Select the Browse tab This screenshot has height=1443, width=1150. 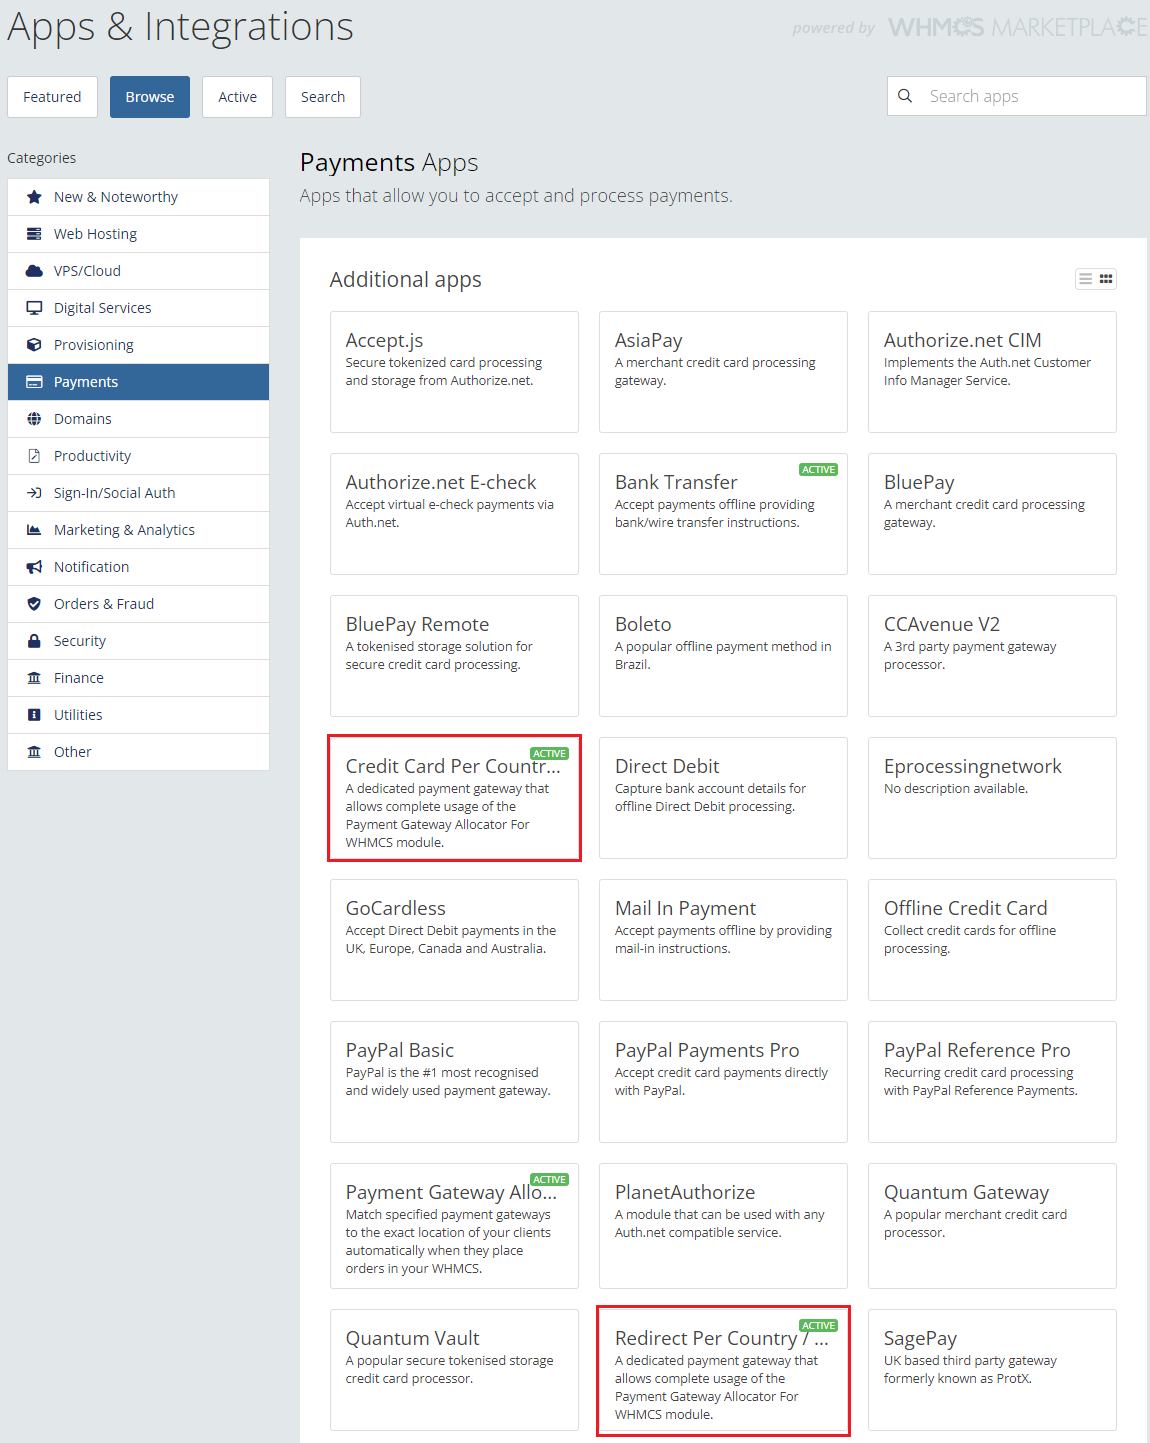click(x=150, y=97)
